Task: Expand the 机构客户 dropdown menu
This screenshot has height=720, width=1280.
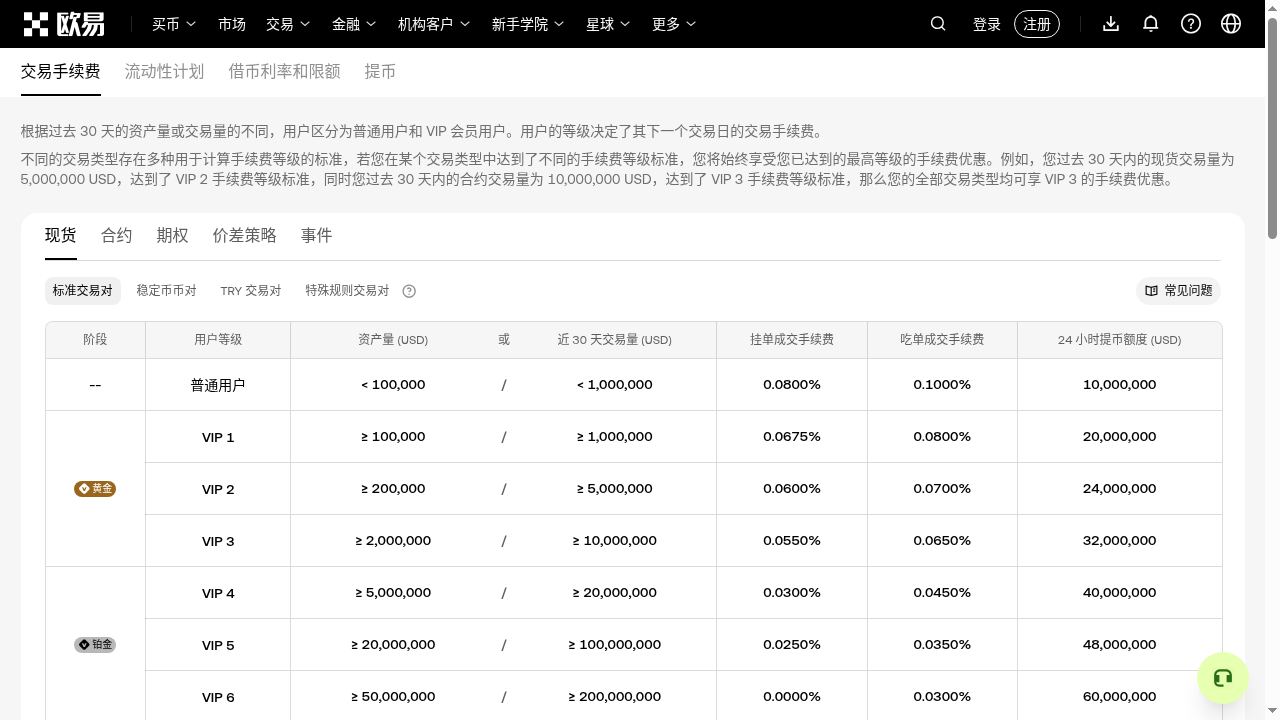Action: click(434, 24)
